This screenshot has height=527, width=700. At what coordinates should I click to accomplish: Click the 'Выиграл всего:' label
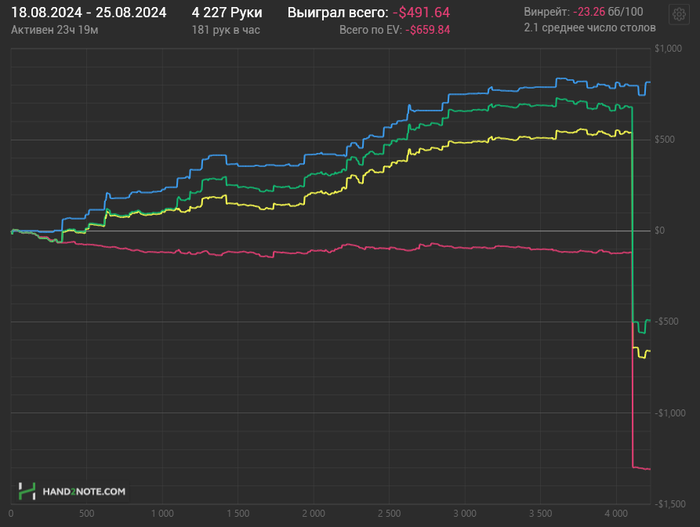pos(338,13)
